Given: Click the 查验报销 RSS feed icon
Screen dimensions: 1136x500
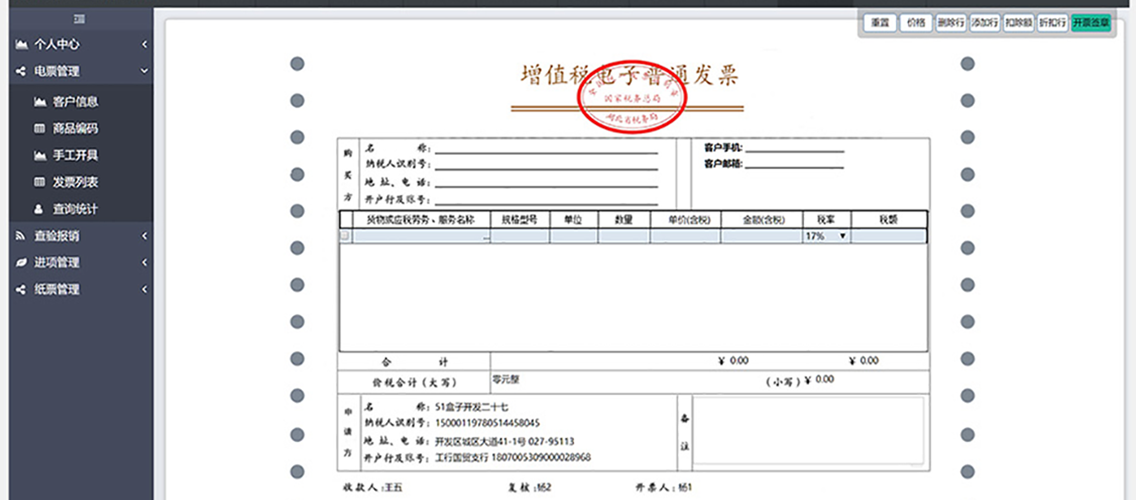Looking at the screenshot, I should click(21, 236).
